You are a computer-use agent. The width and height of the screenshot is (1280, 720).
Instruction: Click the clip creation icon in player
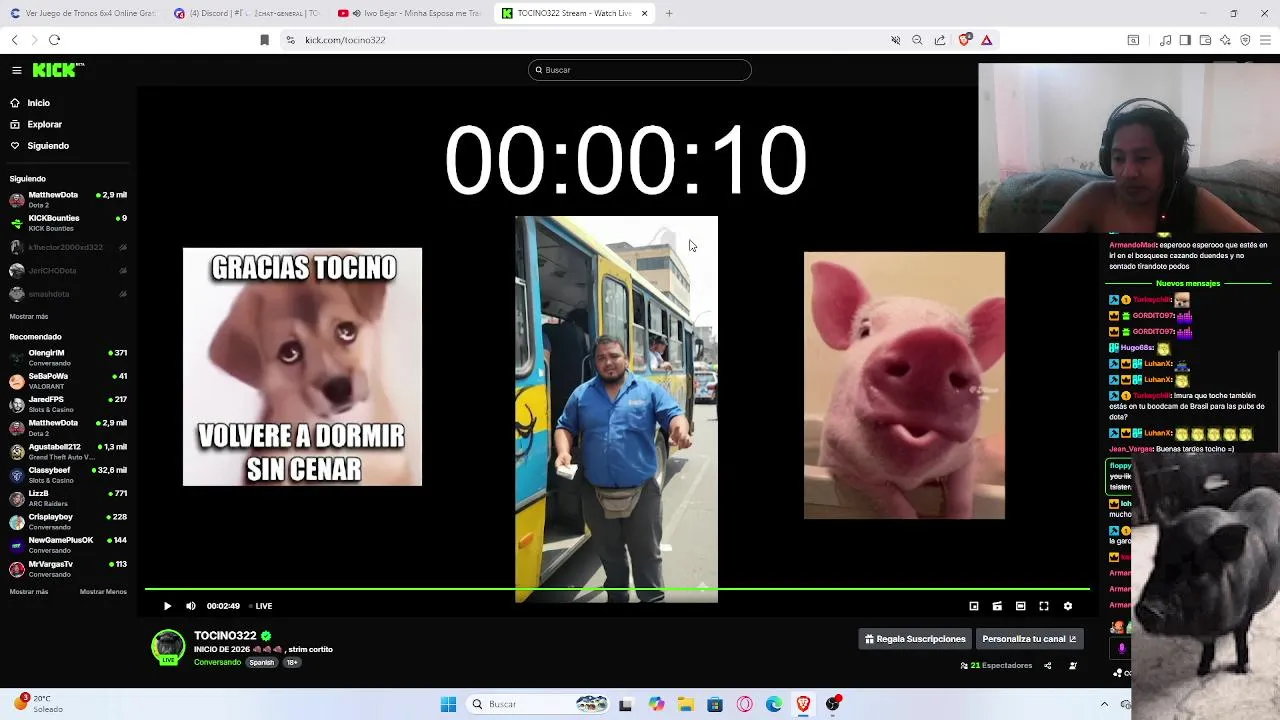(x=997, y=606)
